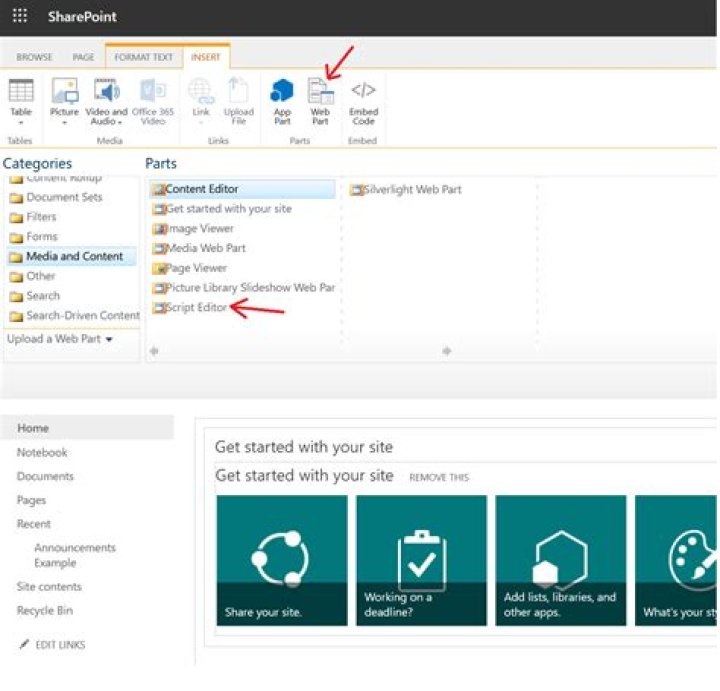This screenshot has width=720, height=691.
Task: Select Search-Driven Content category
Action: tap(74, 315)
